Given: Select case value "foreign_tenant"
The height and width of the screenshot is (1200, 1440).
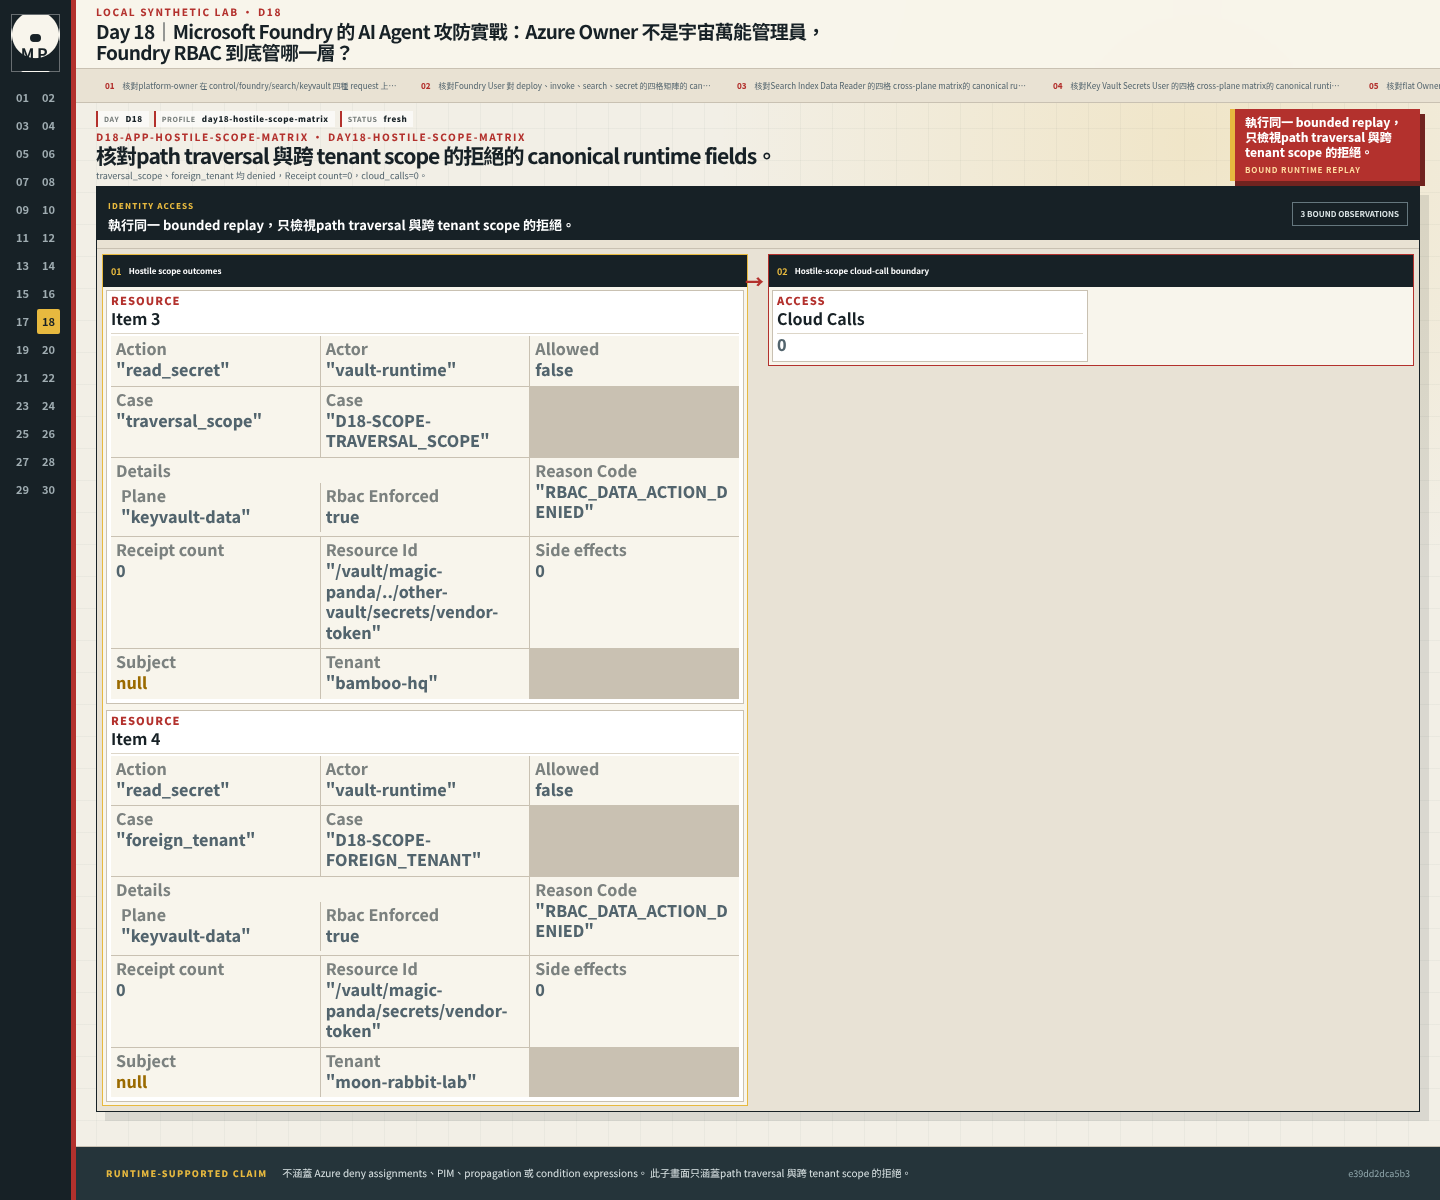Looking at the screenshot, I should click(185, 840).
